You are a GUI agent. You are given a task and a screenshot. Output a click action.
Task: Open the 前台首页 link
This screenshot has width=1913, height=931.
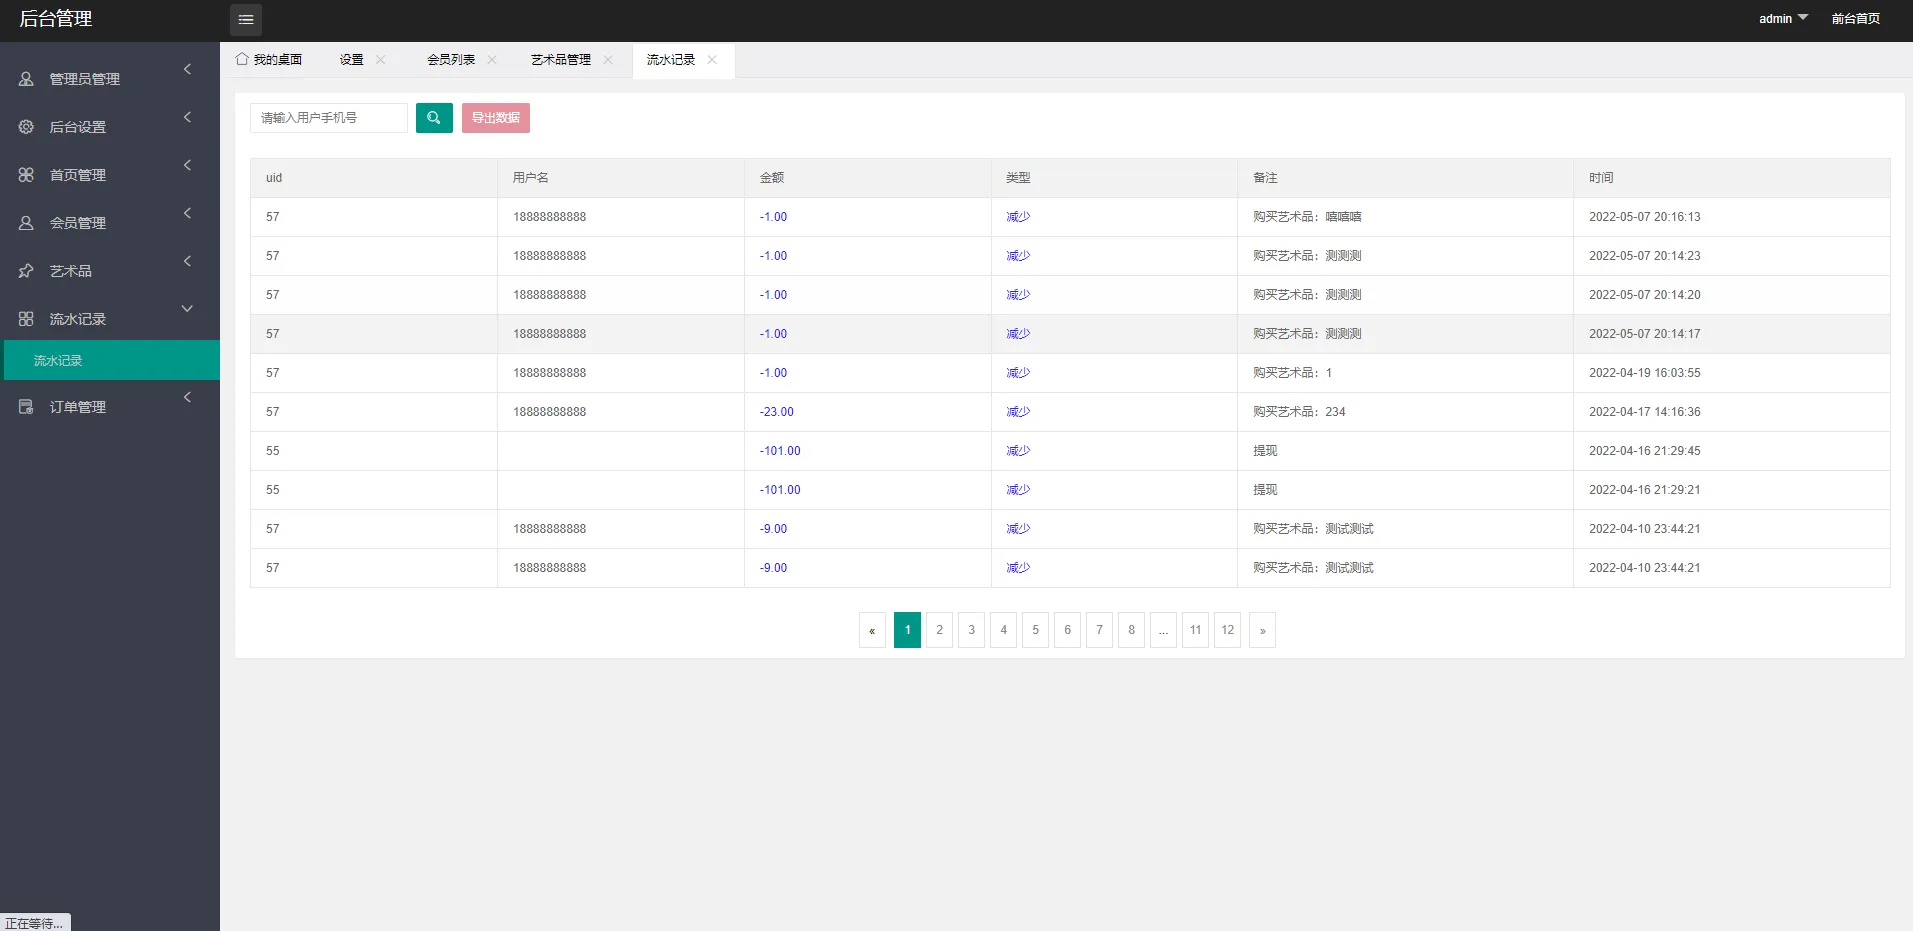[x=1855, y=19]
